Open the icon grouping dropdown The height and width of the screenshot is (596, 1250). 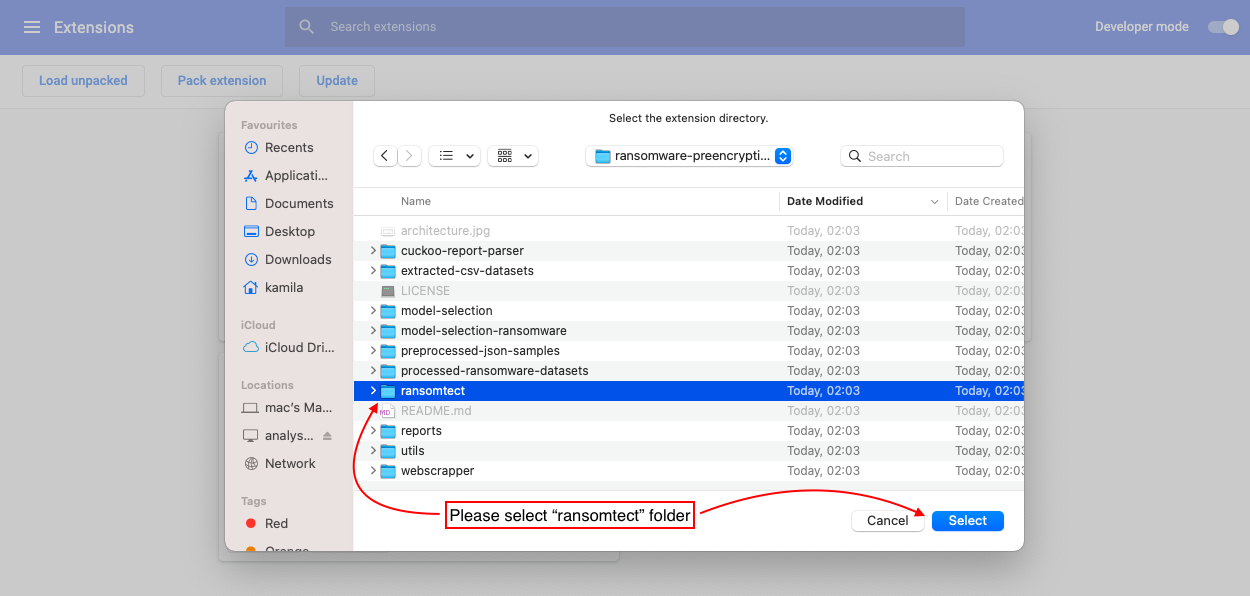(513, 156)
